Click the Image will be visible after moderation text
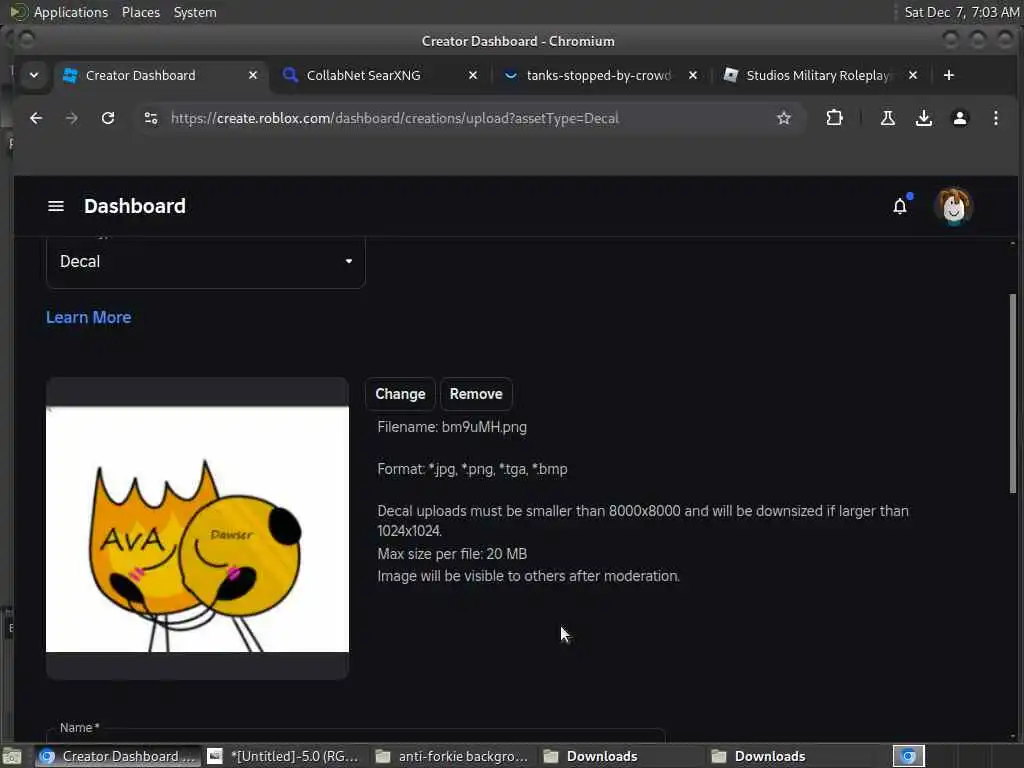This screenshot has height=768, width=1024. [x=528, y=576]
